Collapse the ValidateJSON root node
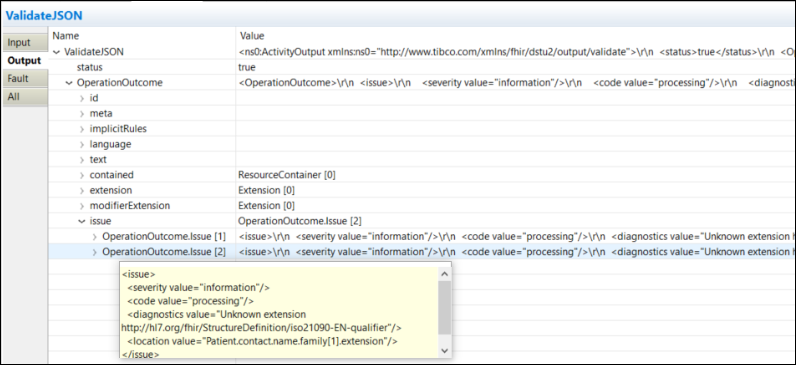Screen dimensions: 796x365 coord(56,52)
